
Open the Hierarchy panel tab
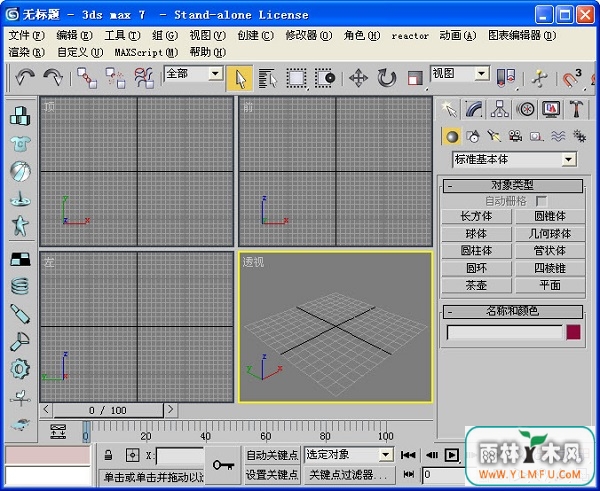pos(500,109)
